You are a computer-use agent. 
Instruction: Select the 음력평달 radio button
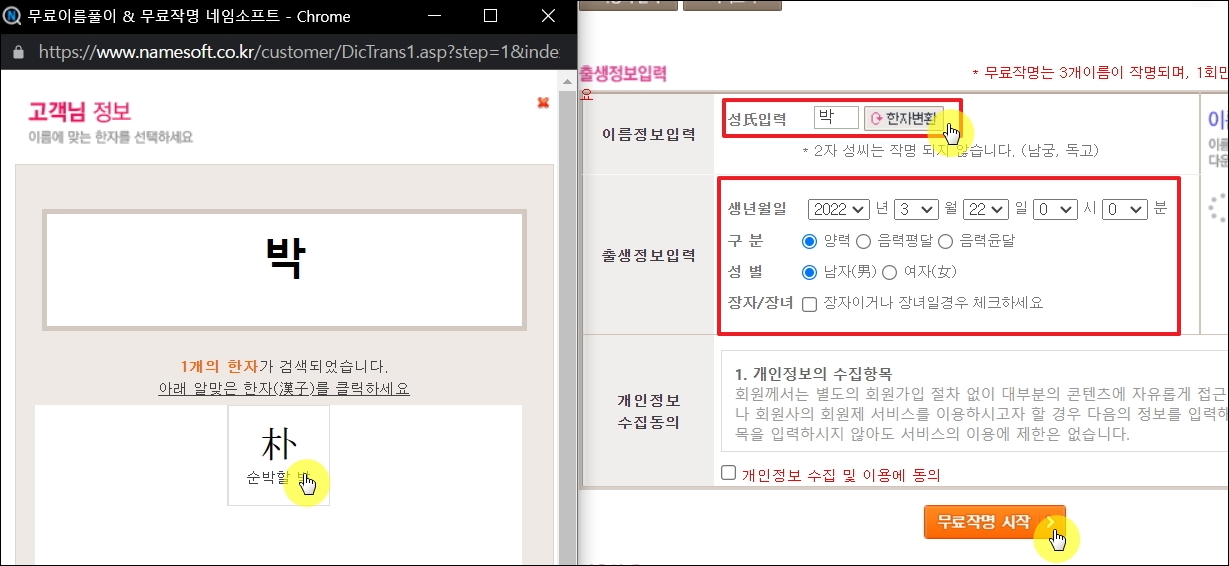(863, 241)
